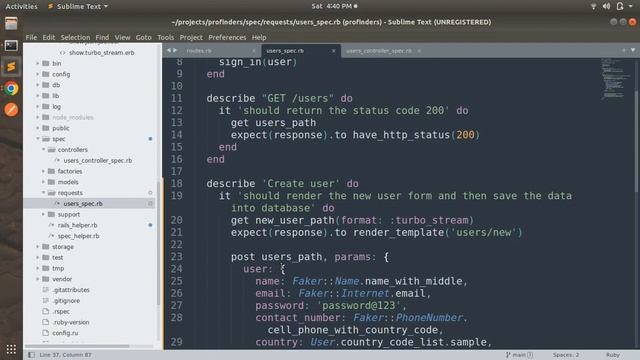
Task: Expand the models folder
Action: pyautogui.click(x=44, y=182)
